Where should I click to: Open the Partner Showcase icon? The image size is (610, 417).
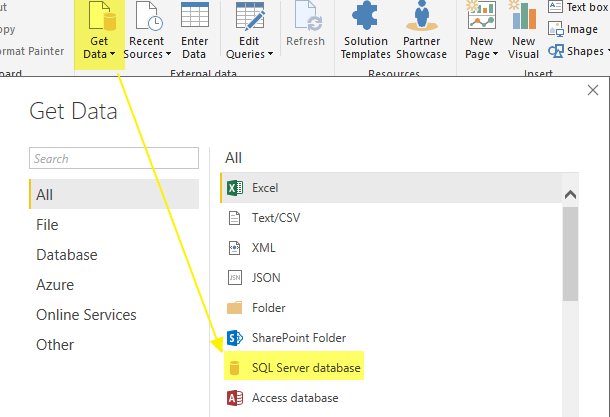(x=422, y=16)
